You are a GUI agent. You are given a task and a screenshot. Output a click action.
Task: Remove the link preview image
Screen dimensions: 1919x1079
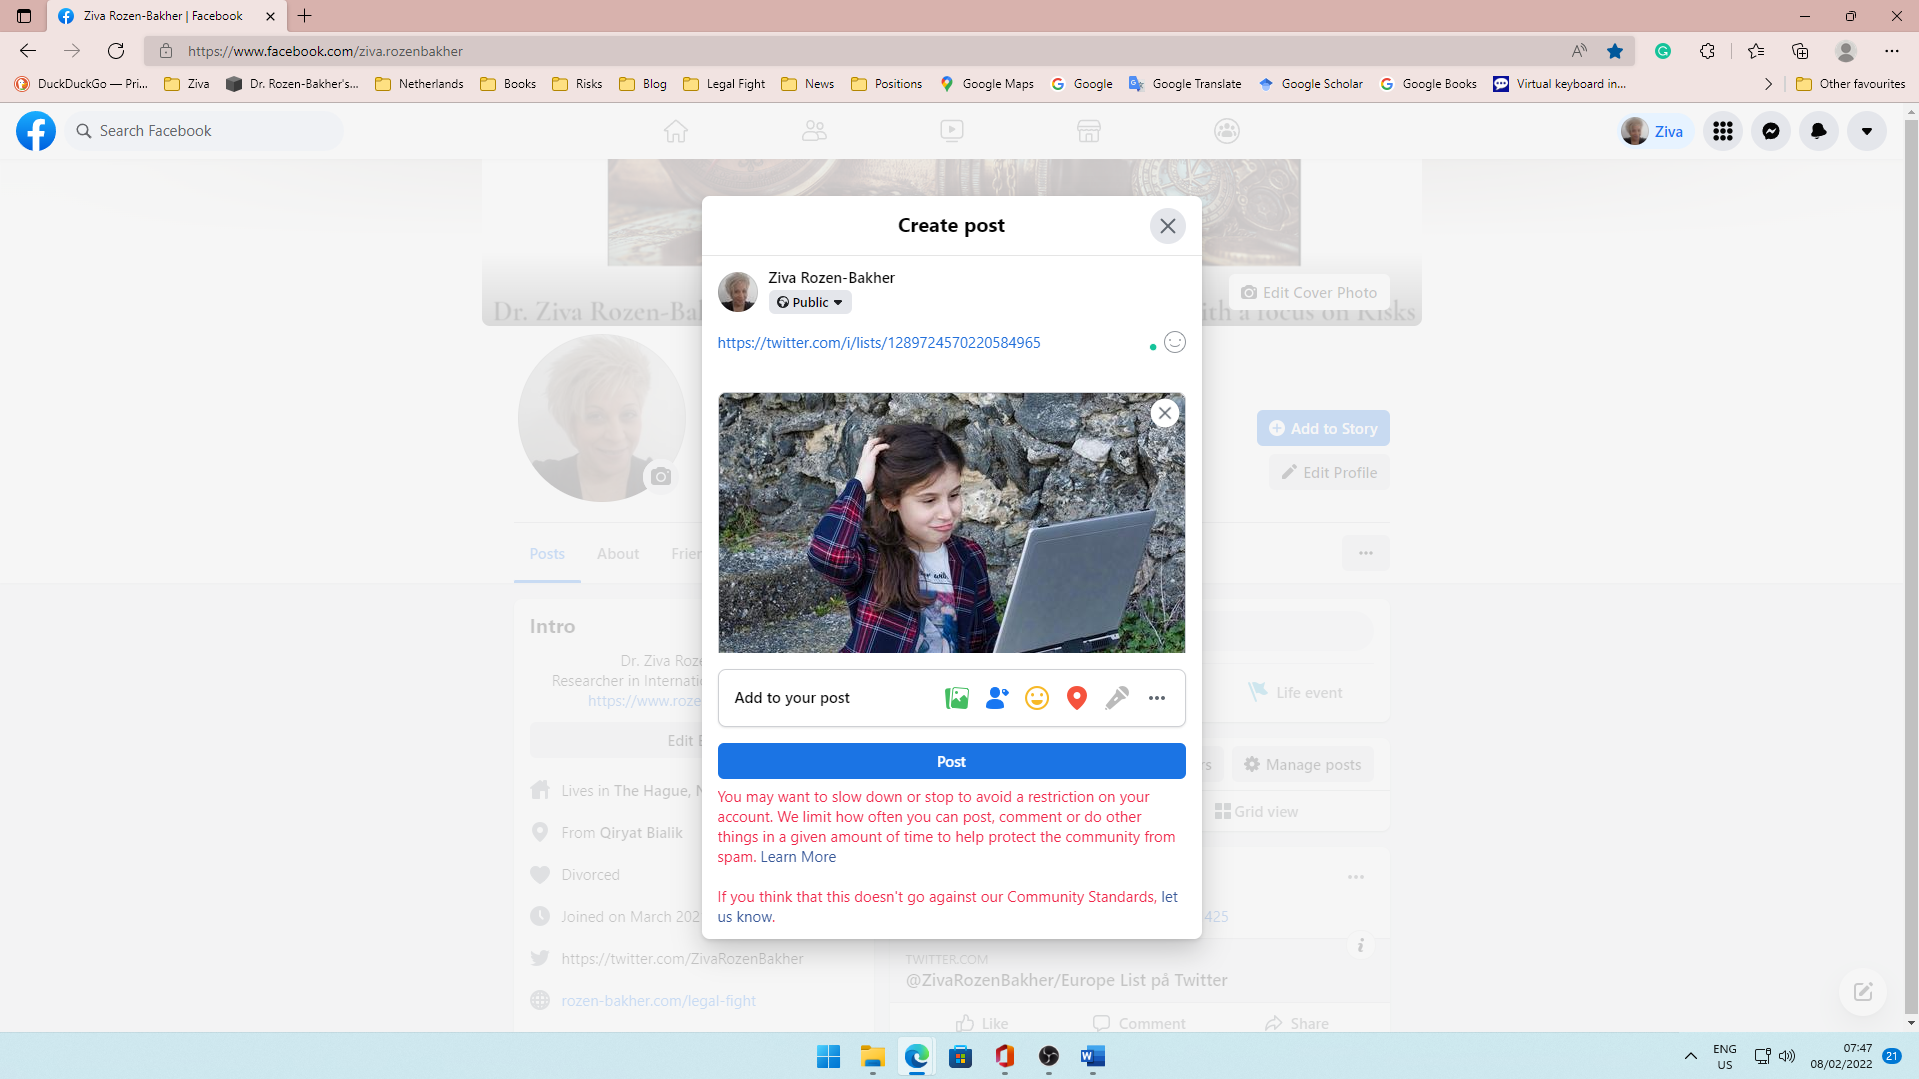(x=1164, y=413)
